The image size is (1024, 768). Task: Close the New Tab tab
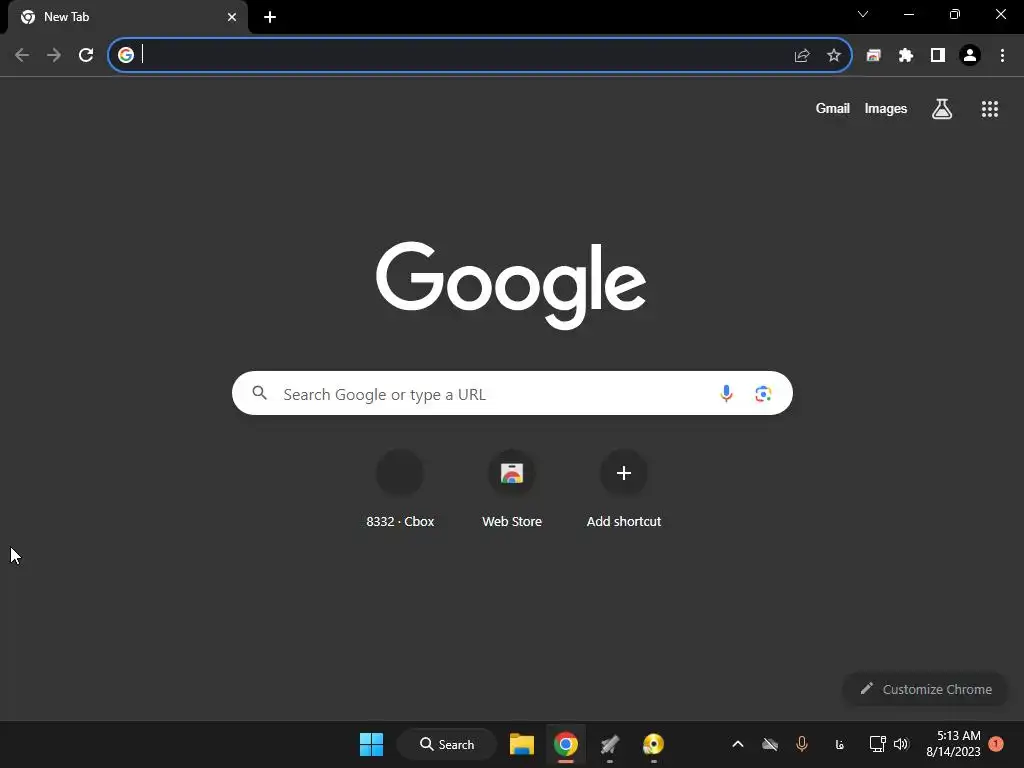coord(232,17)
